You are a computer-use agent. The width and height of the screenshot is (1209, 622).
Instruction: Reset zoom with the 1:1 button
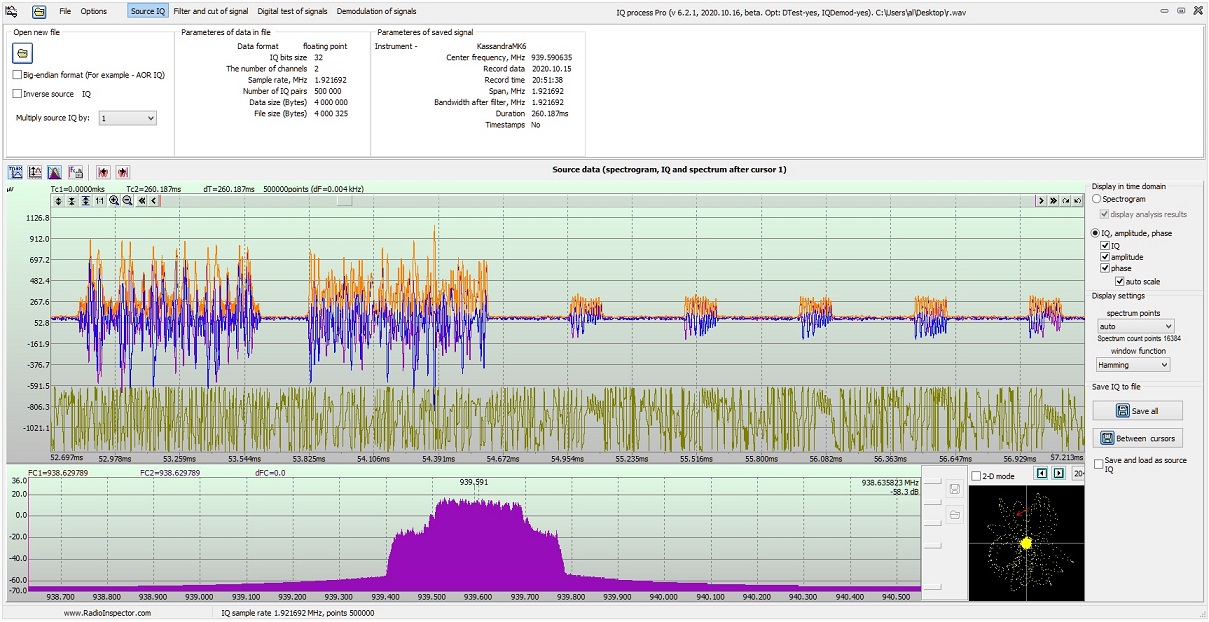[100, 201]
